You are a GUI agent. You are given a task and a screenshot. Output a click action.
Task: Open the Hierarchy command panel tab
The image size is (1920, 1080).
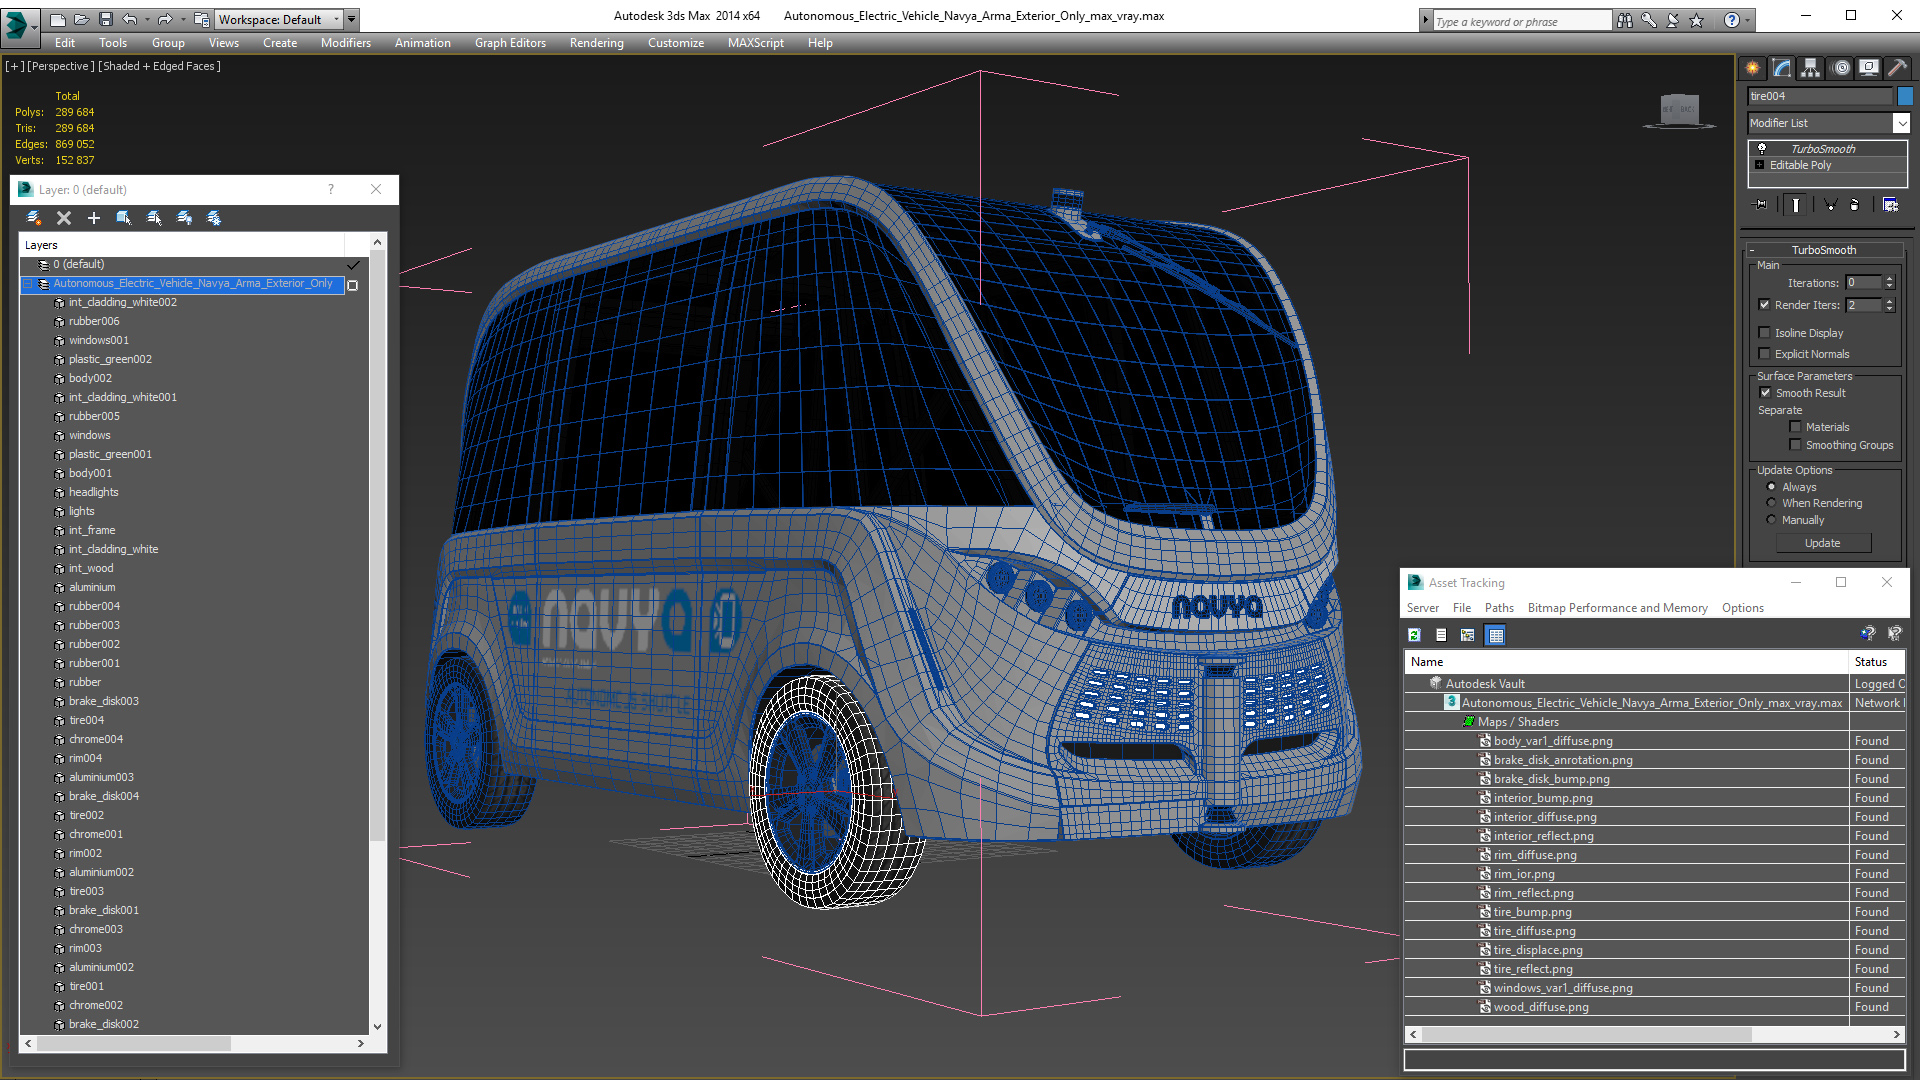coord(1811,68)
